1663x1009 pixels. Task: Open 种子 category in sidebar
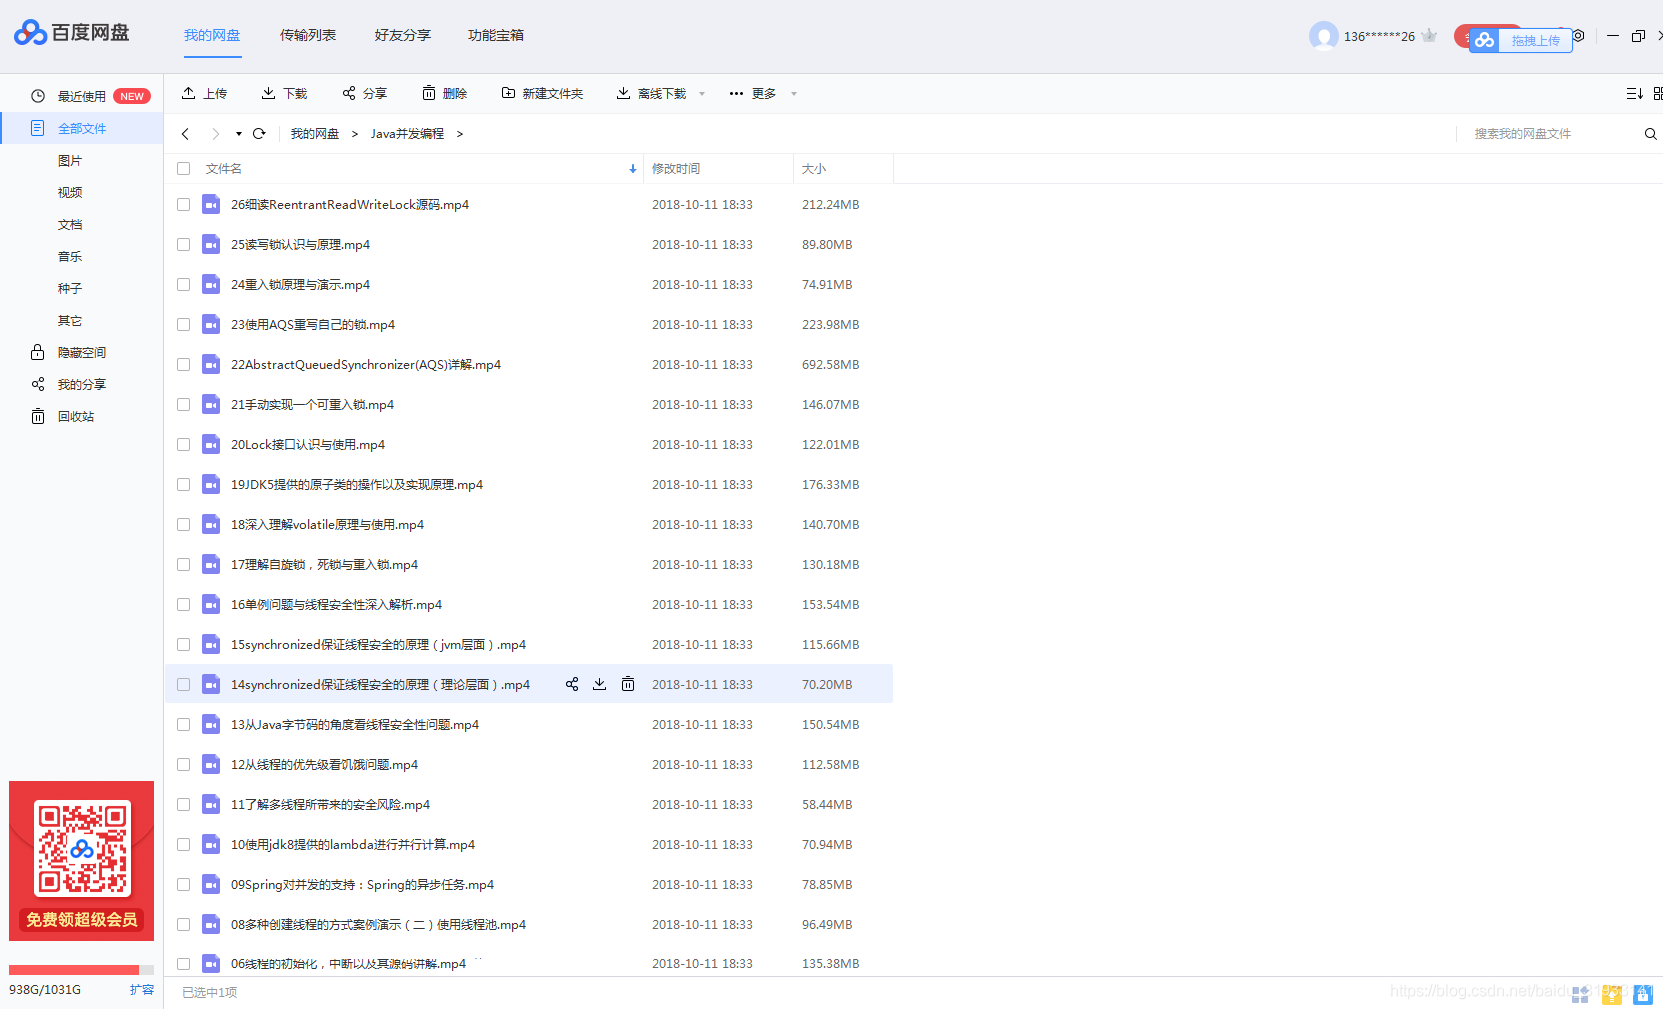pos(70,288)
